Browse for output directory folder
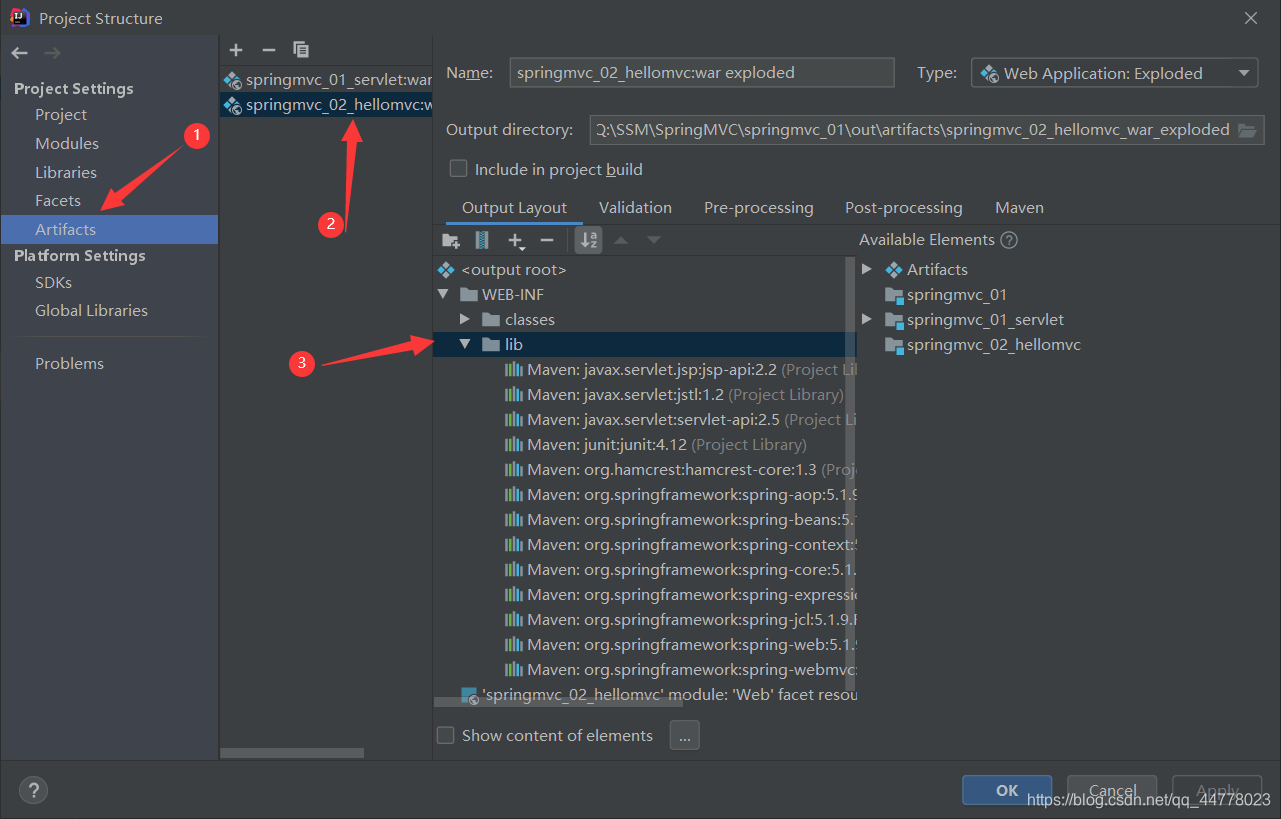1281x819 pixels. [1247, 130]
